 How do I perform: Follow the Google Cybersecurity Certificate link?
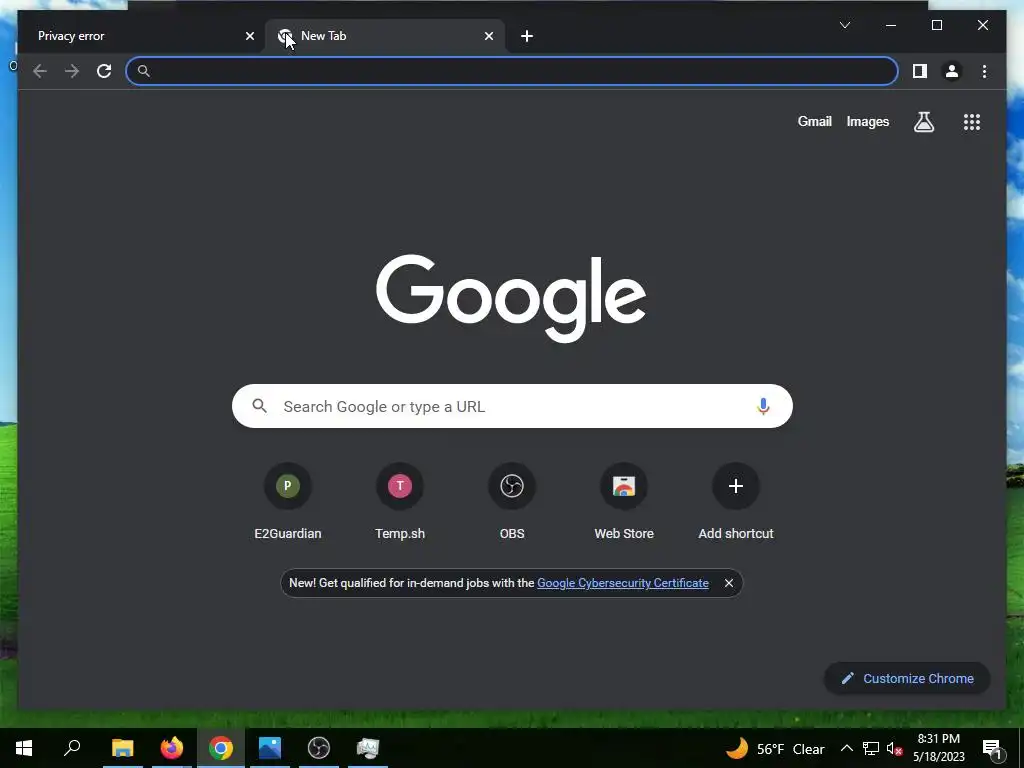tap(622, 583)
